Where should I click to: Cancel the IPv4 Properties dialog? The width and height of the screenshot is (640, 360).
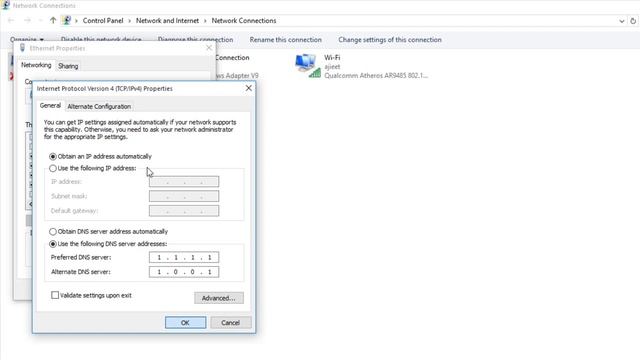pyautogui.click(x=231, y=322)
